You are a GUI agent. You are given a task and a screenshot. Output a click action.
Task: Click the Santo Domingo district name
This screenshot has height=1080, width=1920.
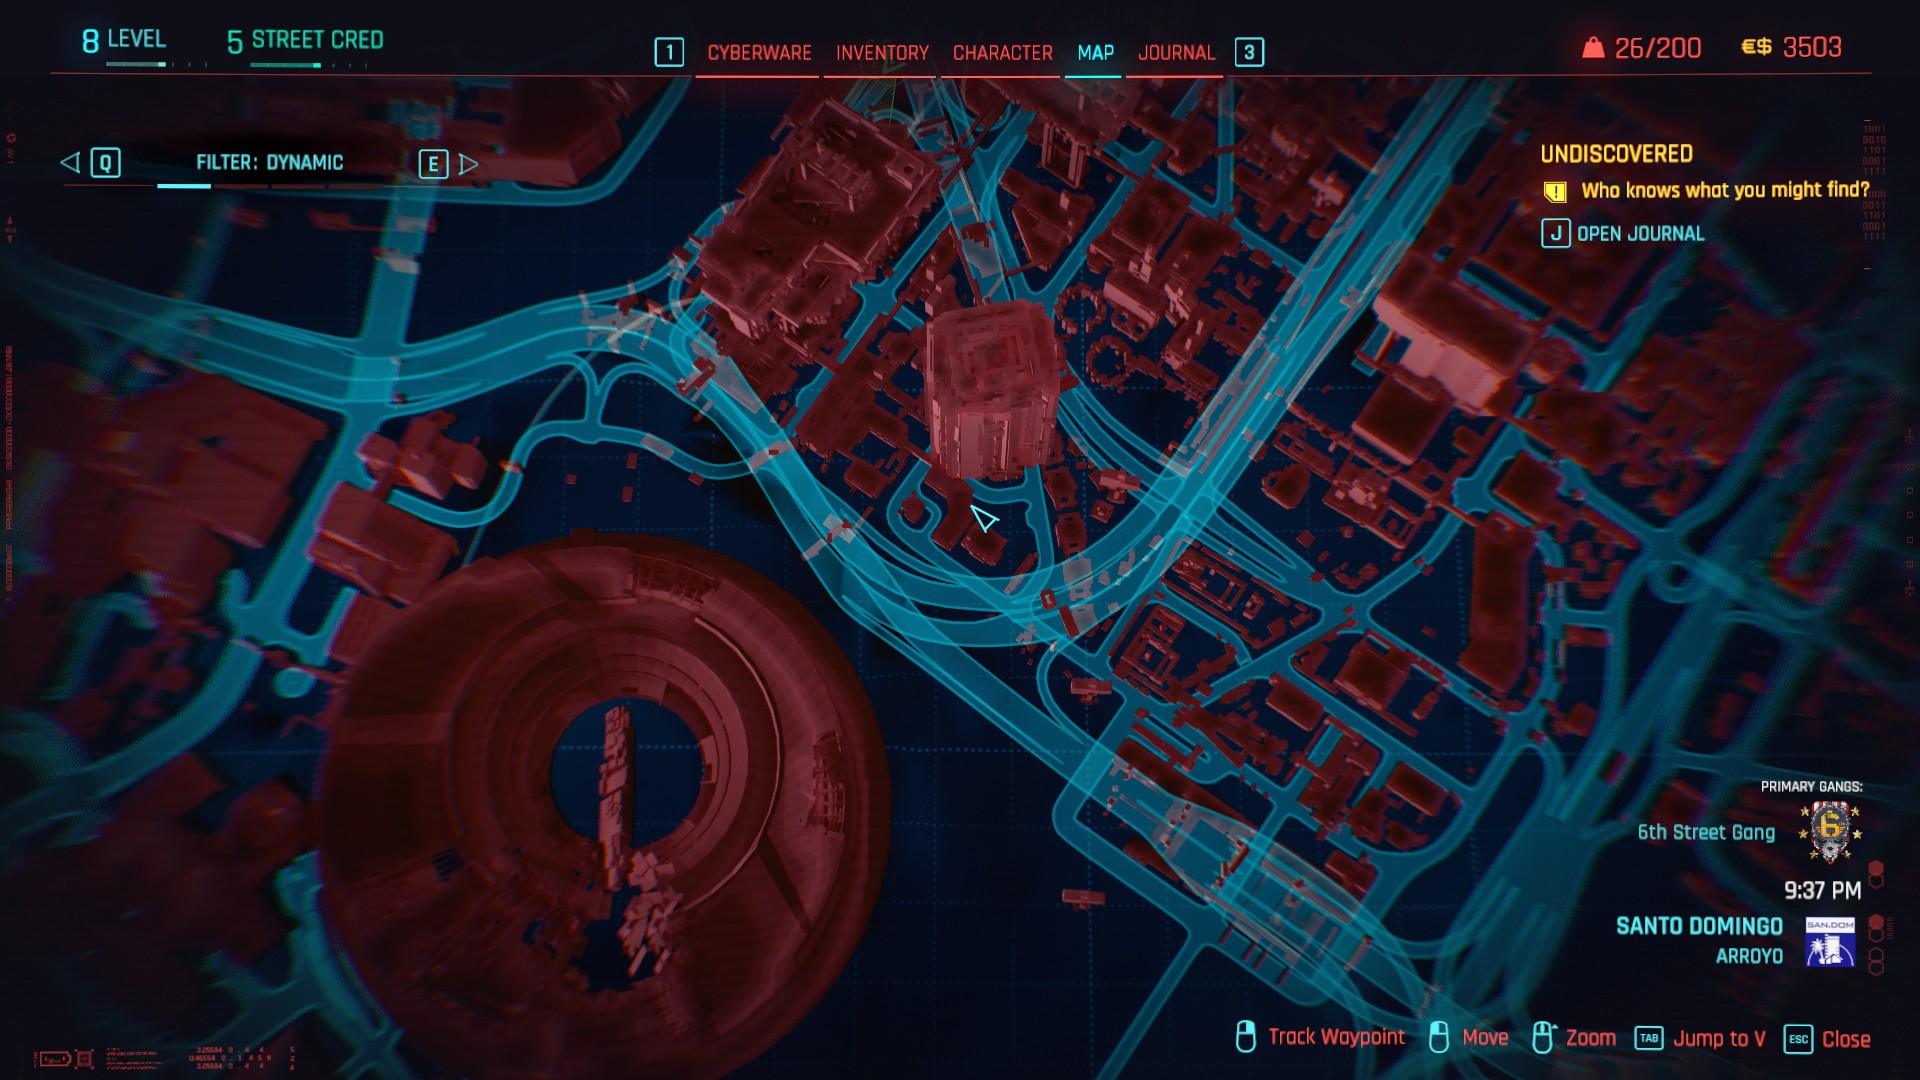point(1699,926)
